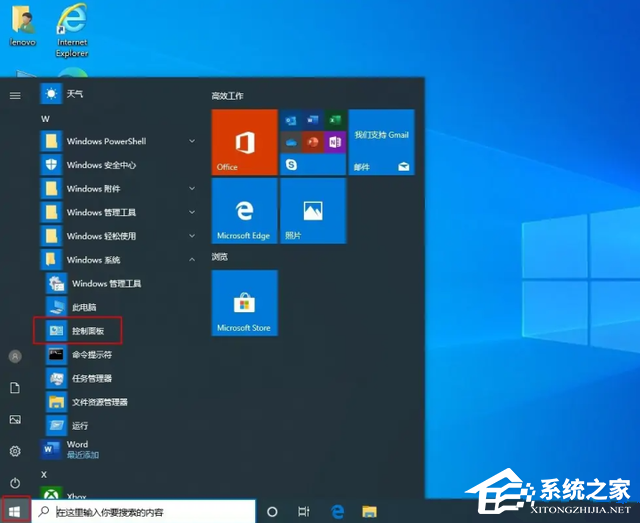Open File Explorer from the taskbar

(369, 512)
